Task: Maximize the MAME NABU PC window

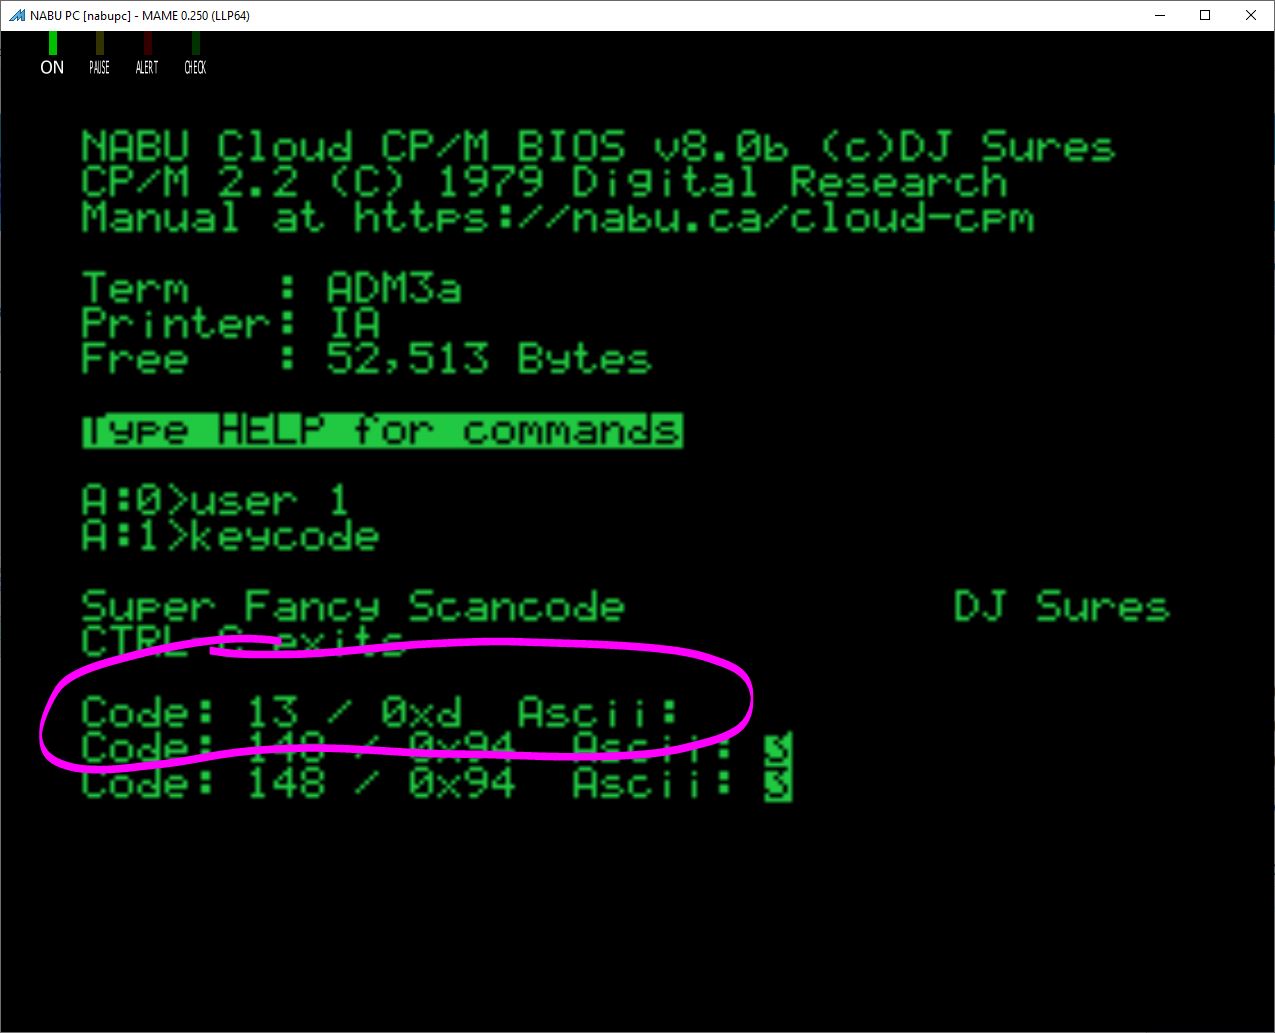Action: point(1206,15)
